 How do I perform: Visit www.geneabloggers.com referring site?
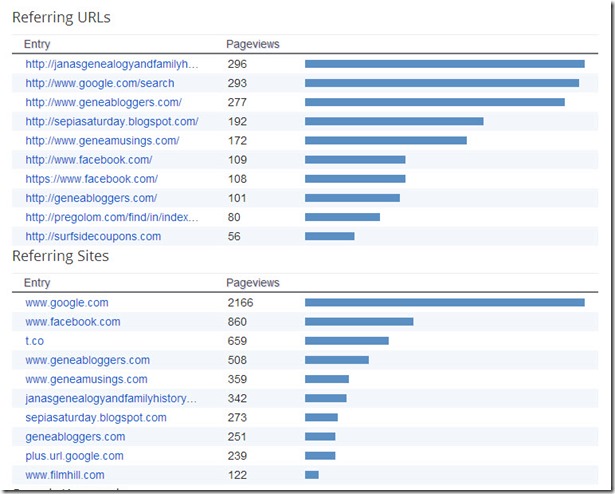pyautogui.click(x=87, y=360)
